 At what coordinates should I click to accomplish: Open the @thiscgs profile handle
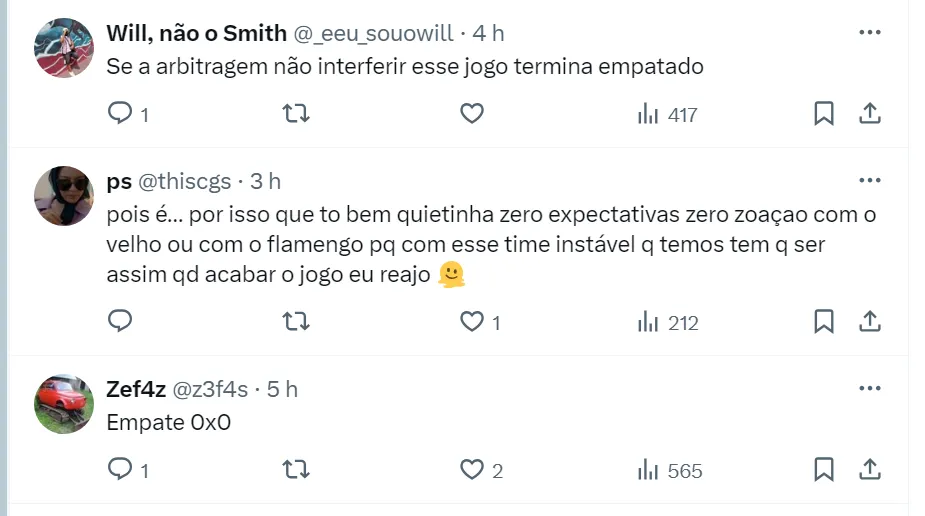point(184,181)
